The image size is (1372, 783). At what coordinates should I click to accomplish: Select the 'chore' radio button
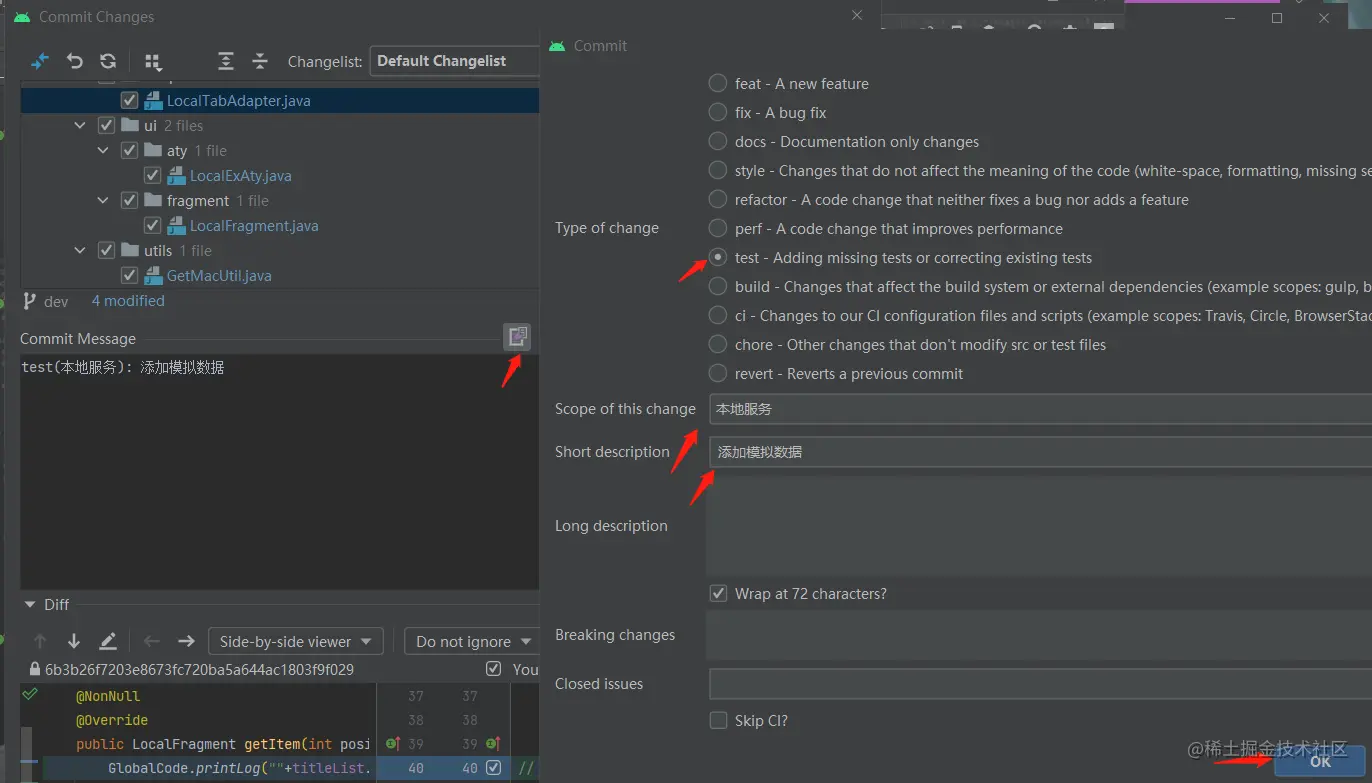718,344
